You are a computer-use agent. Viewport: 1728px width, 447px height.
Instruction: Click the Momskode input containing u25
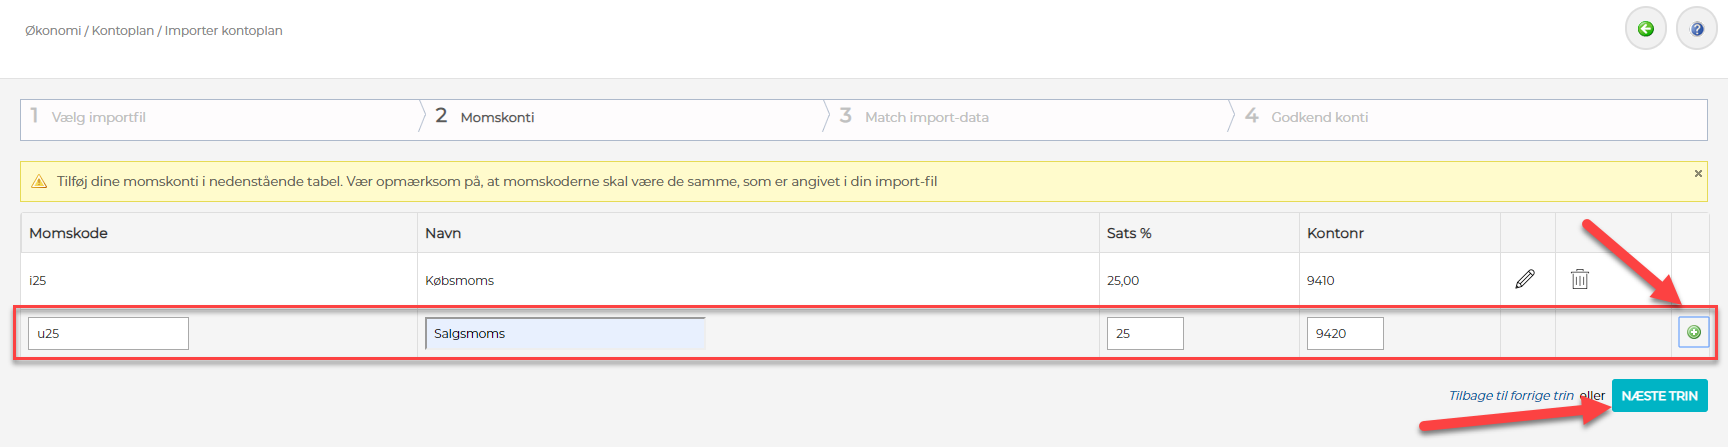click(x=108, y=333)
